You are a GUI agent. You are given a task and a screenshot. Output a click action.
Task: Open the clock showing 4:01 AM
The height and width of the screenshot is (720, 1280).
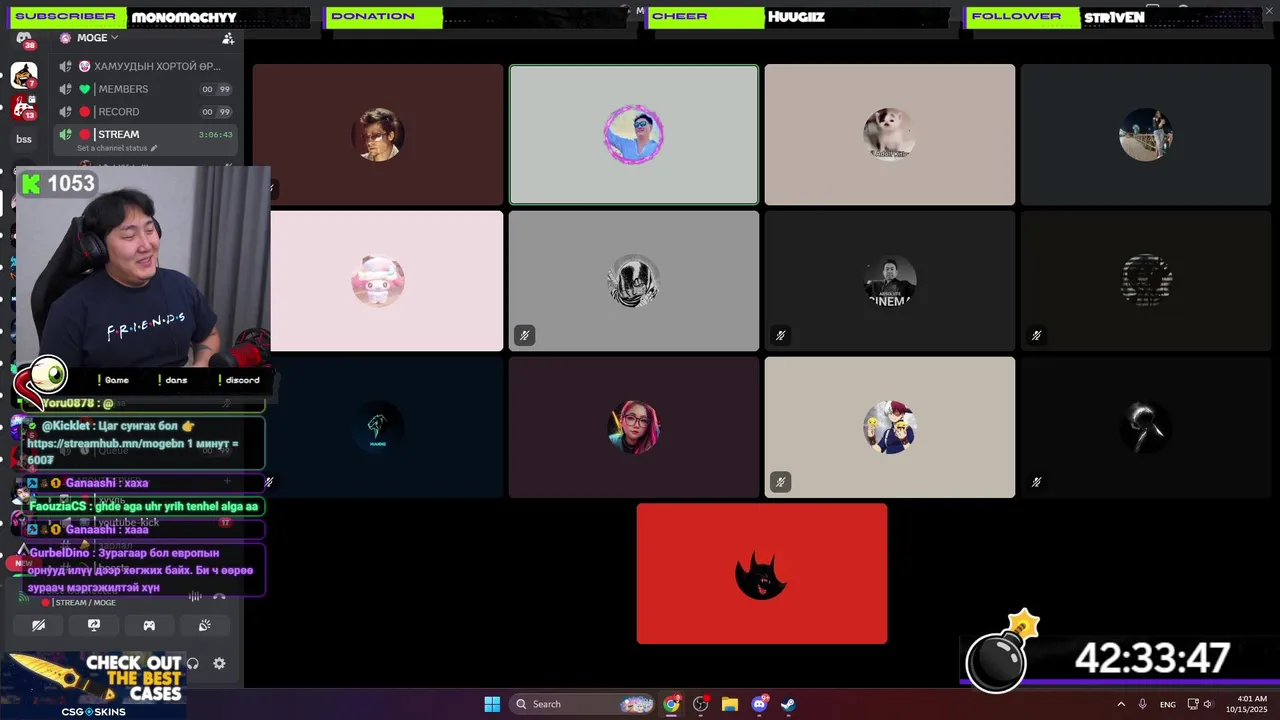coord(1252,704)
